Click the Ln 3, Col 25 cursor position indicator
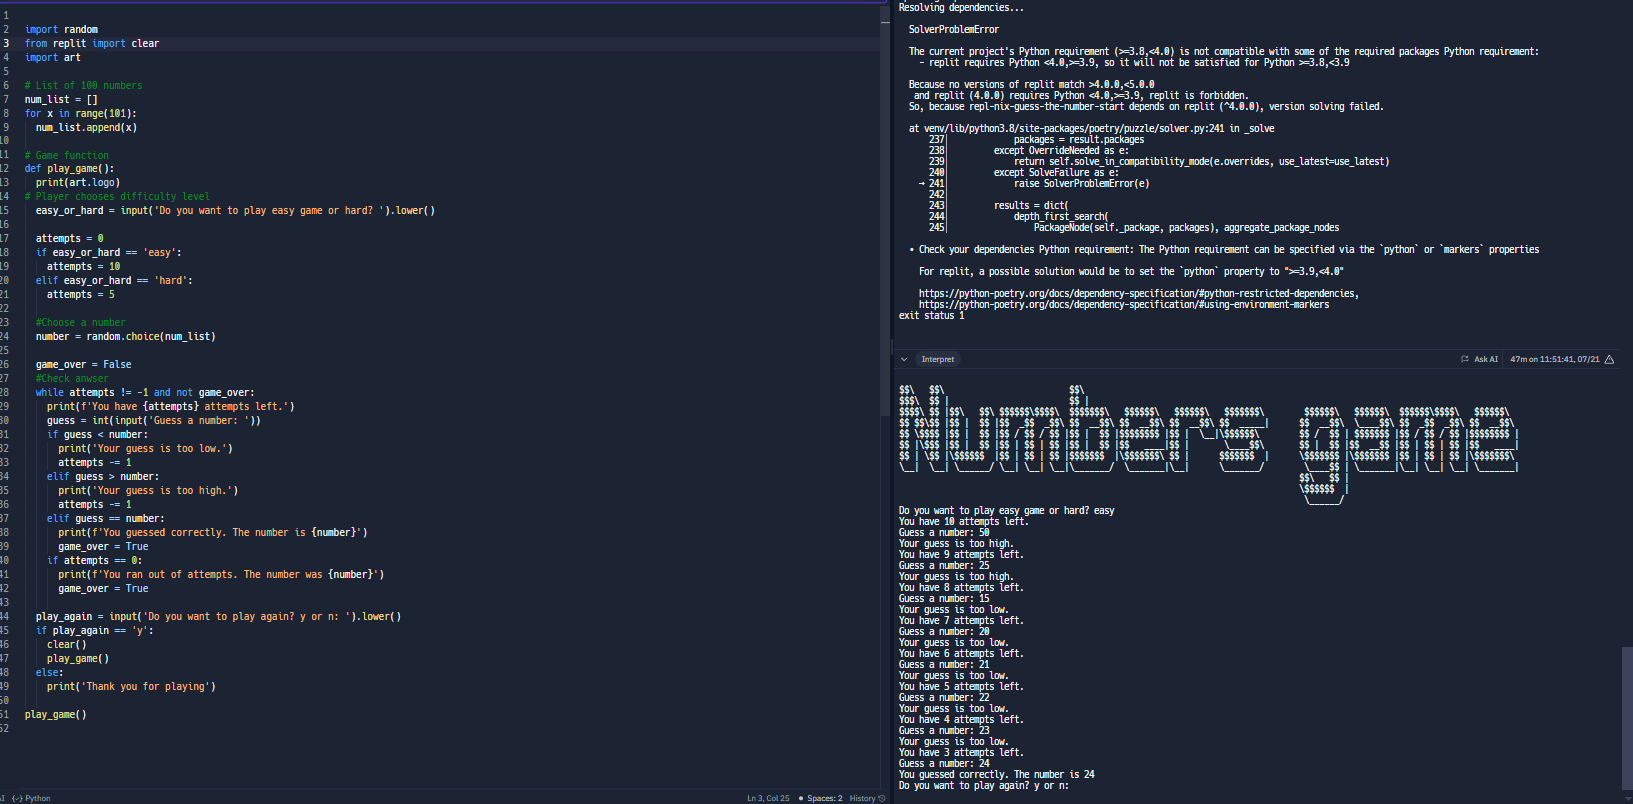Image resolution: width=1633 pixels, height=804 pixels. click(768, 798)
